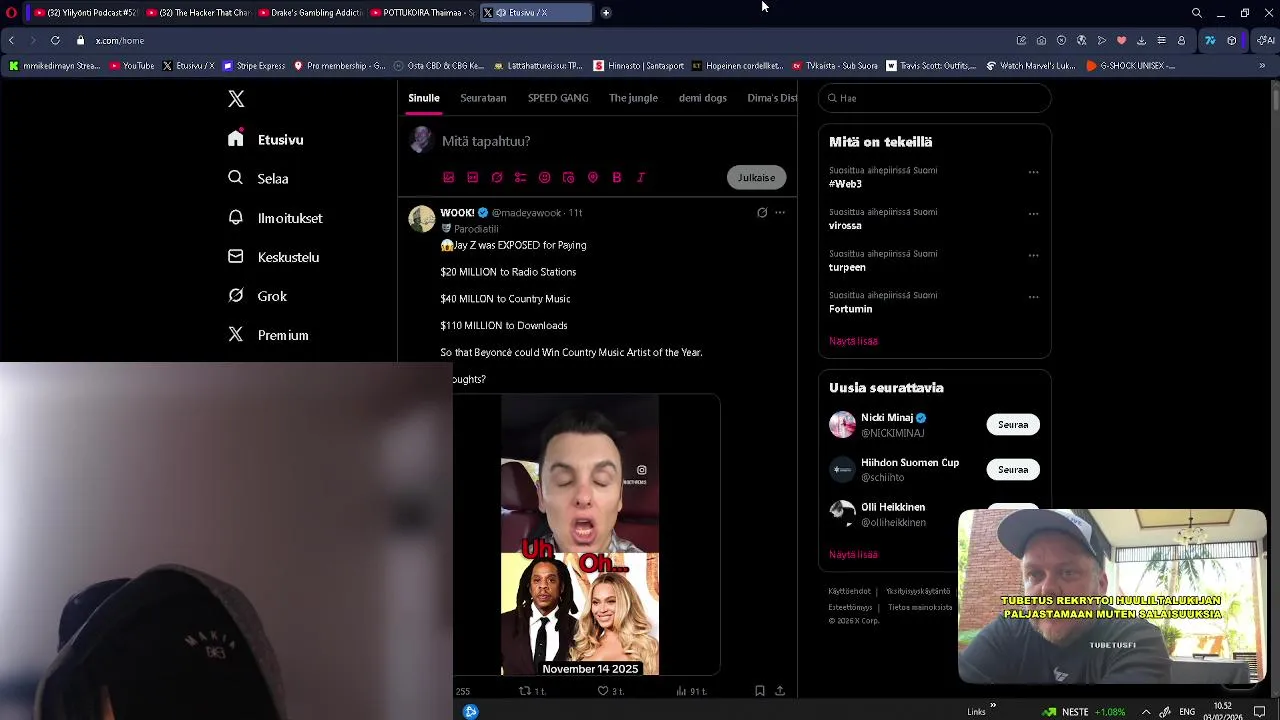1280x720 pixels.
Task: Open Windows notification center icon
Action: 1260,712
